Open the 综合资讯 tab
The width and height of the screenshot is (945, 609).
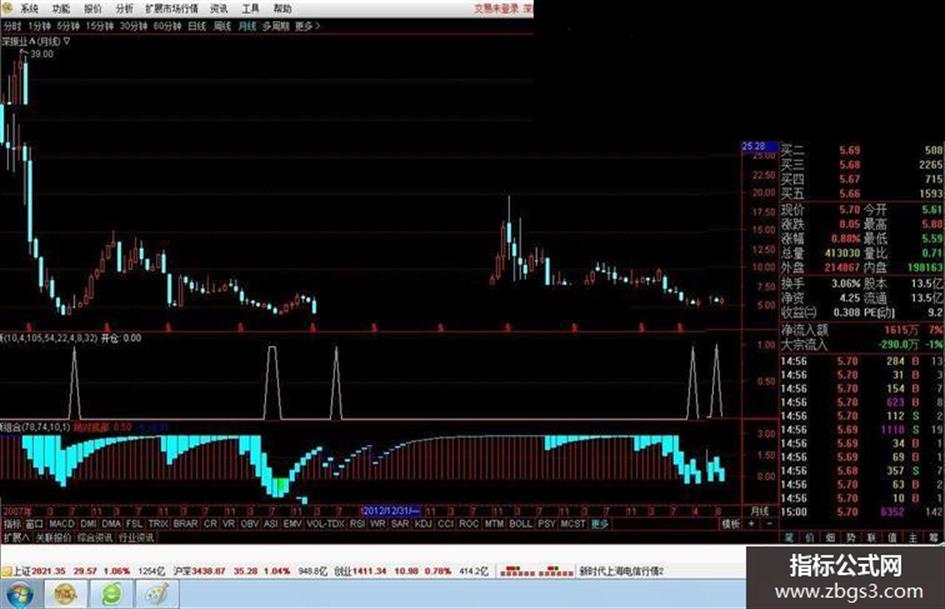click(x=95, y=537)
